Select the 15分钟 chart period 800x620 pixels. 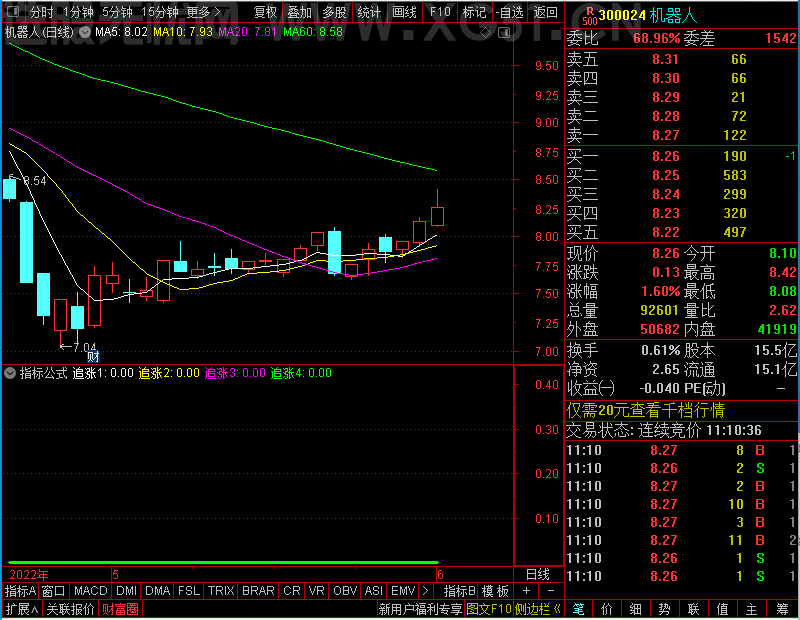pos(160,12)
